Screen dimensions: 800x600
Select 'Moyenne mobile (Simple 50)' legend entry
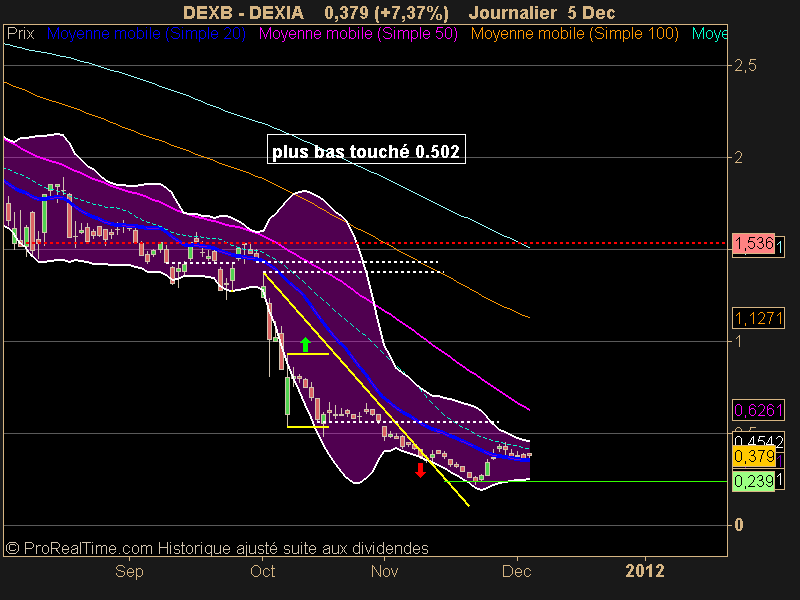click(358, 34)
